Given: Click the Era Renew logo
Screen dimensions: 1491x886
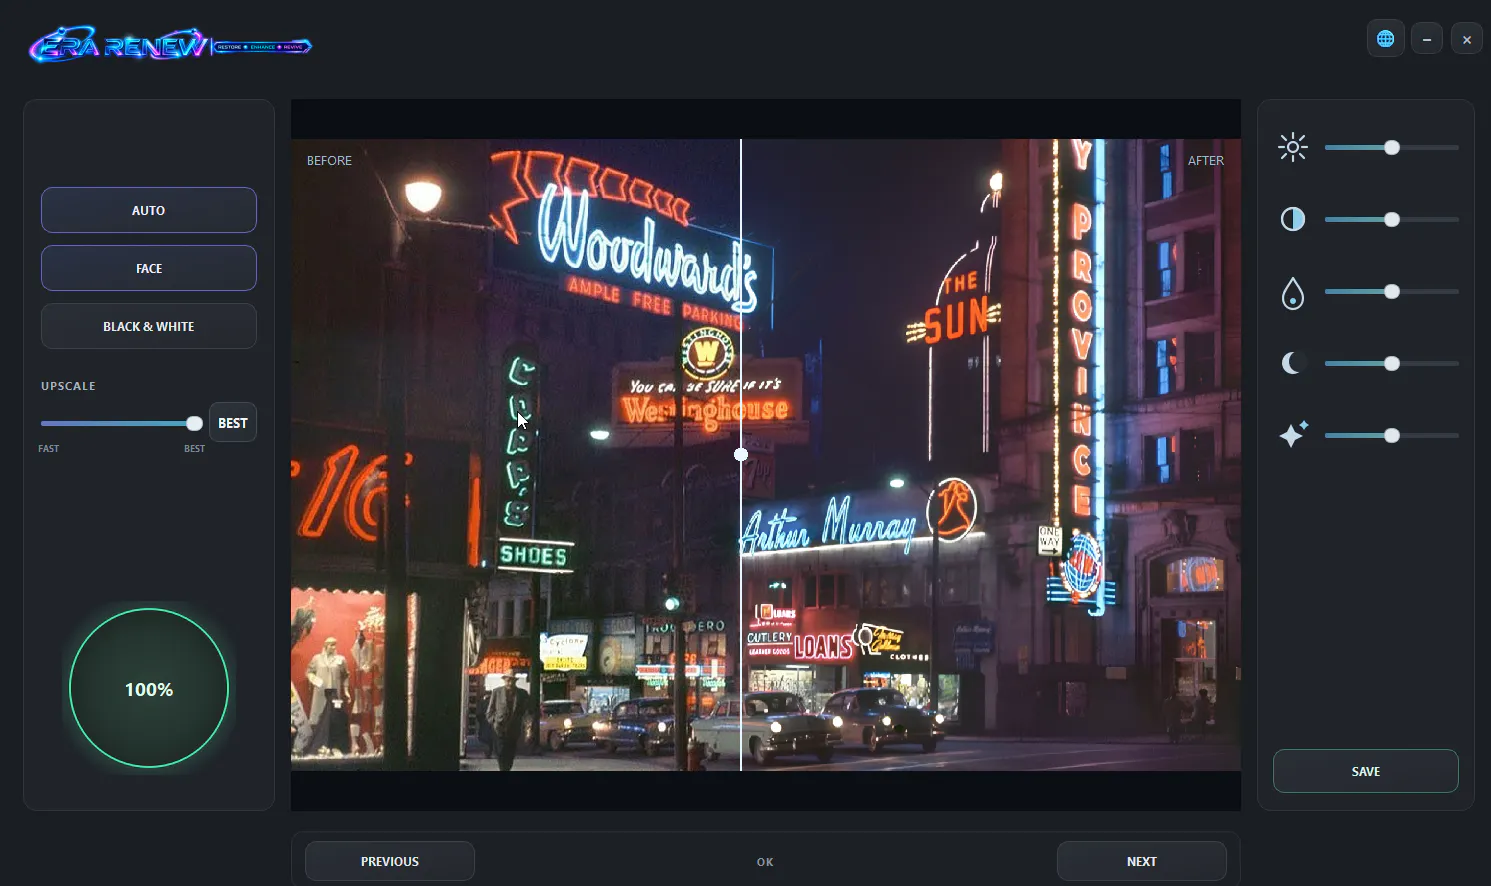Looking at the screenshot, I should point(170,45).
